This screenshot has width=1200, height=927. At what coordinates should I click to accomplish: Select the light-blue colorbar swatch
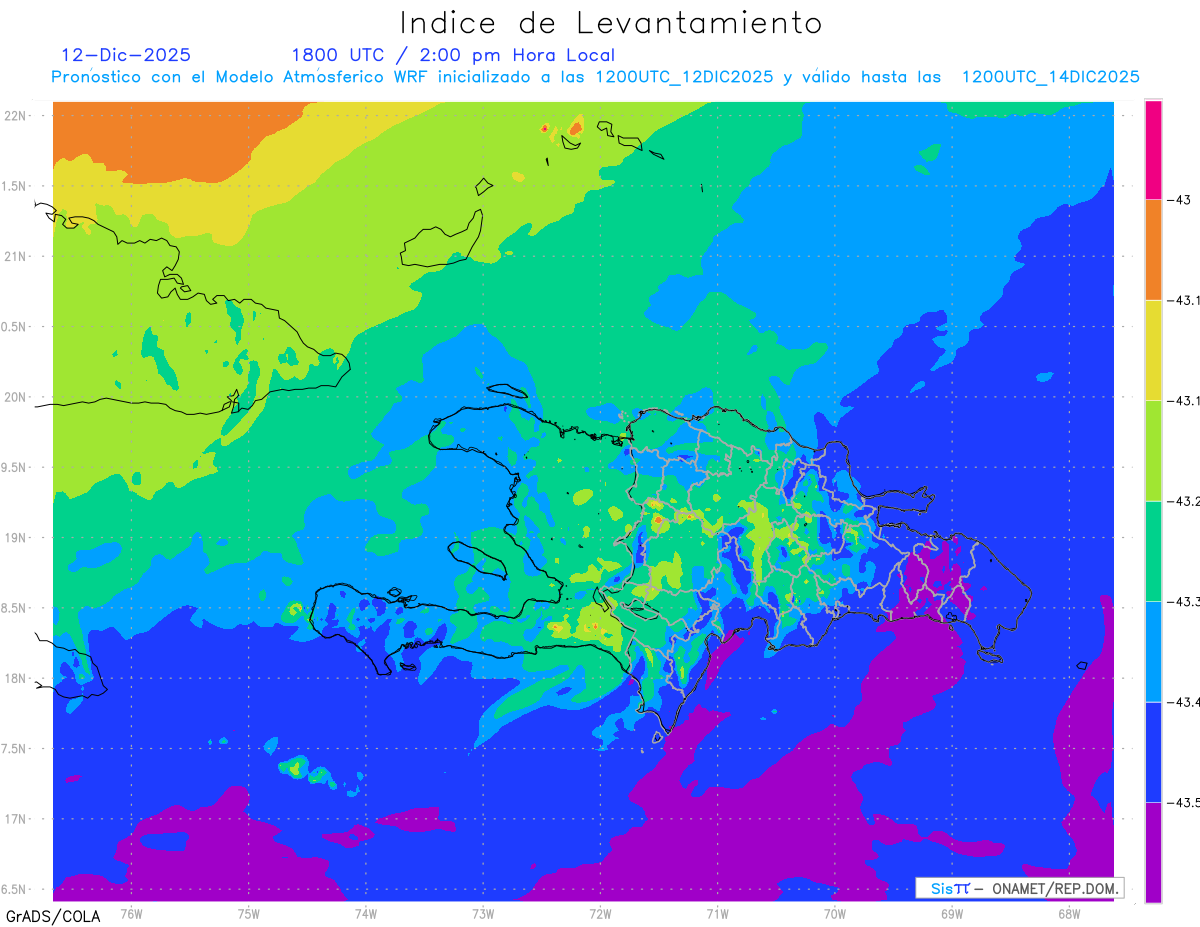pos(1153,651)
